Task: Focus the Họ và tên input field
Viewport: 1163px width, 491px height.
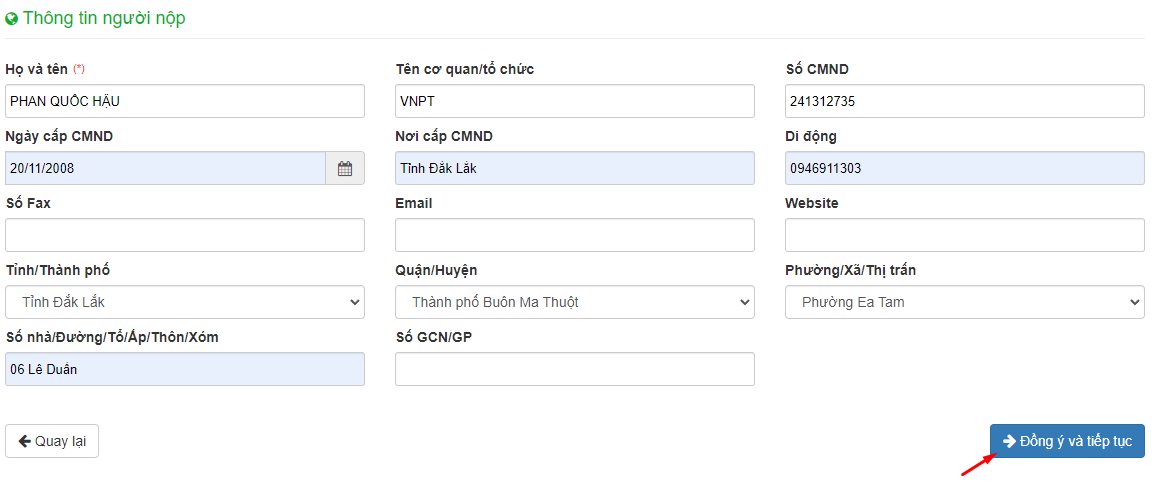Action: pos(185,101)
